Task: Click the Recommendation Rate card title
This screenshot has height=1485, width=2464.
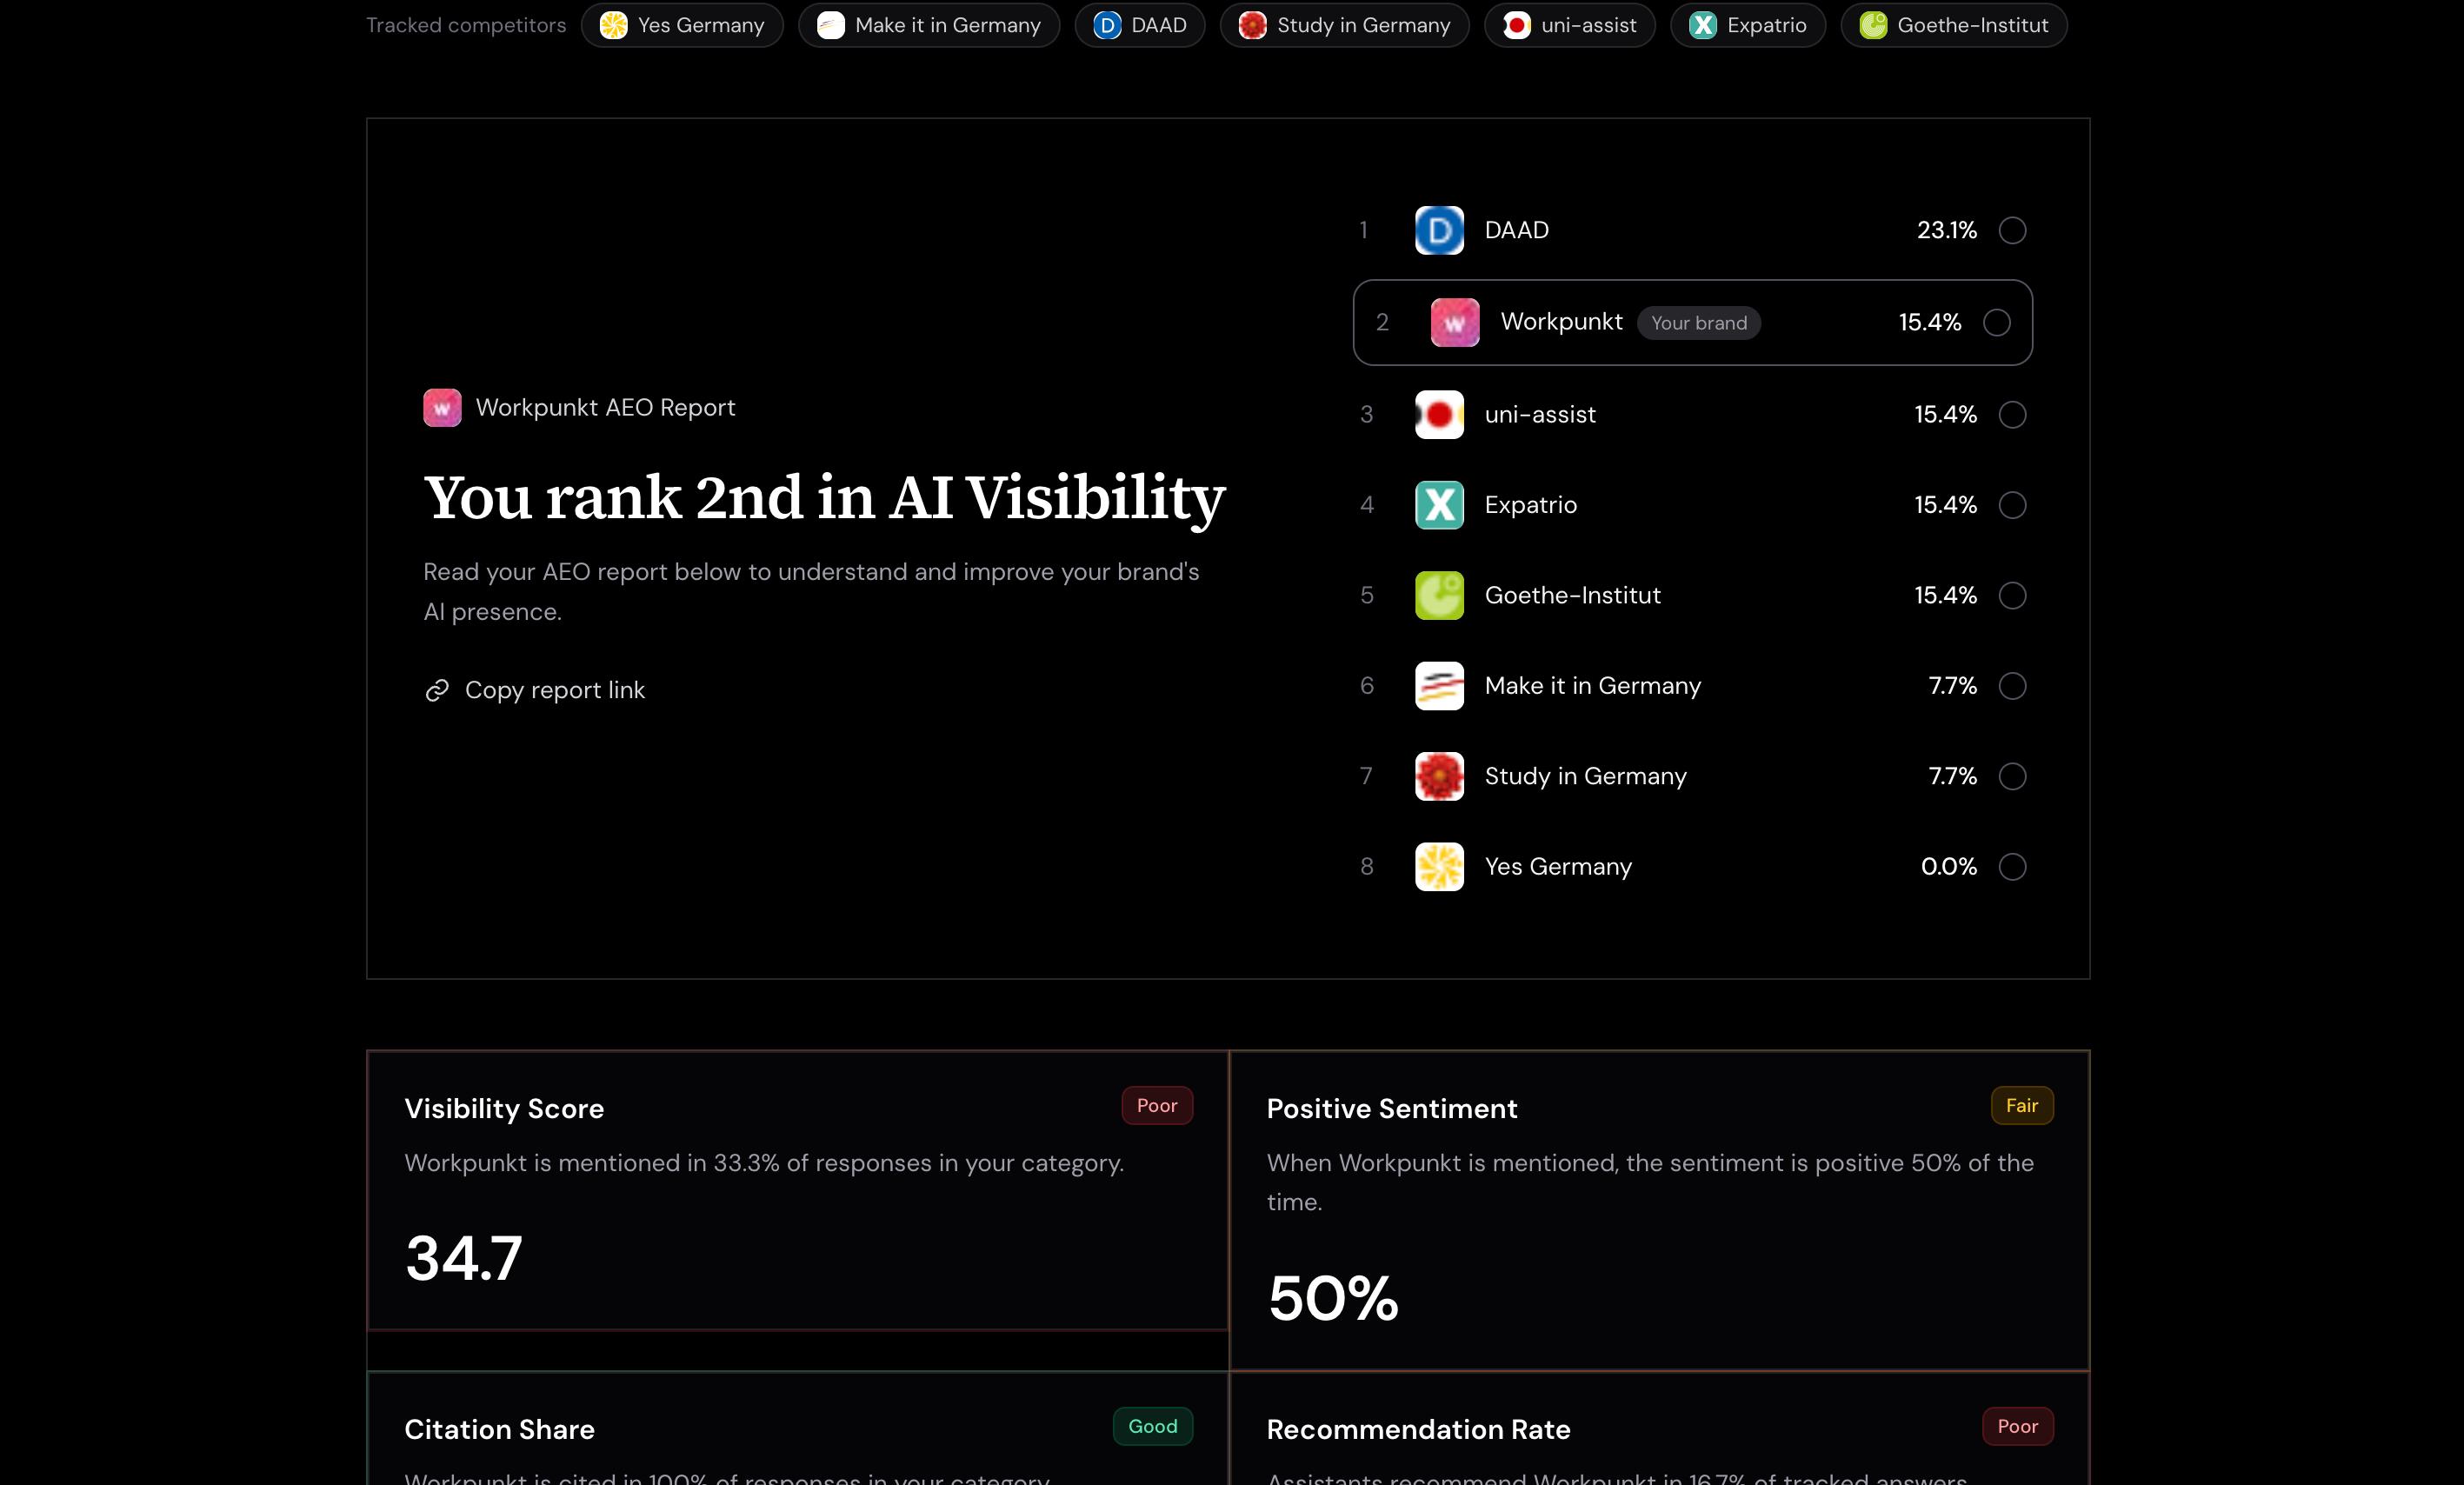Action: coord(1419,1429)
